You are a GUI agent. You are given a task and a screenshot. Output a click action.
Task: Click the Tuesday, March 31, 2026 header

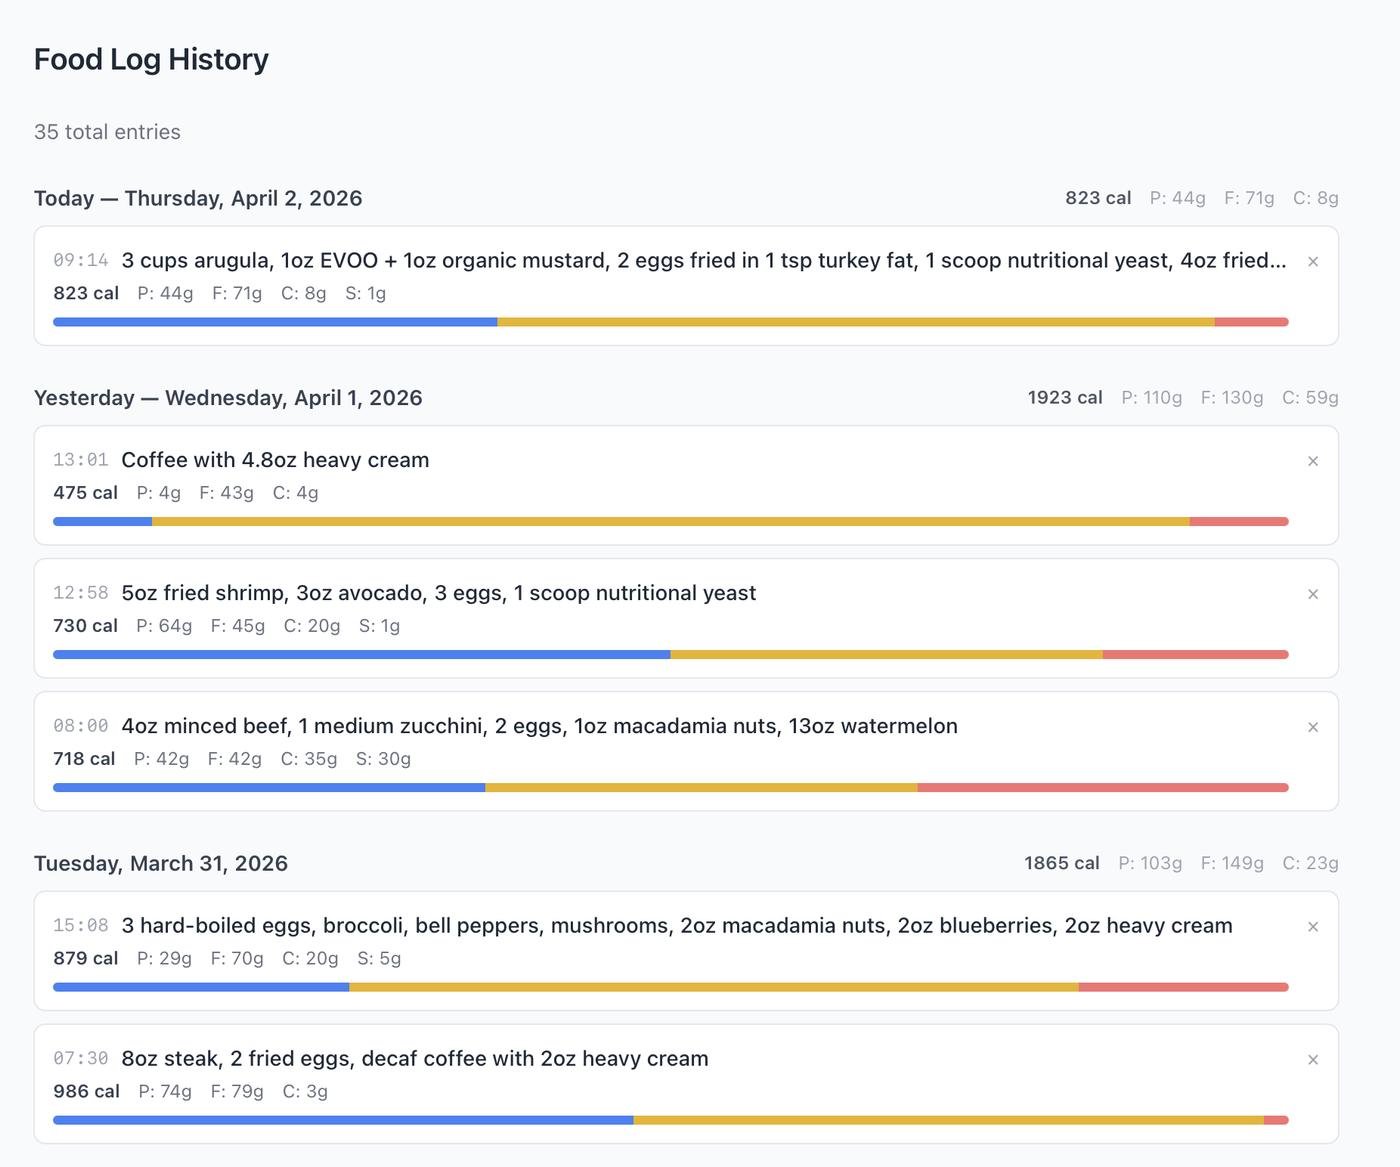[x=161, y=863]
